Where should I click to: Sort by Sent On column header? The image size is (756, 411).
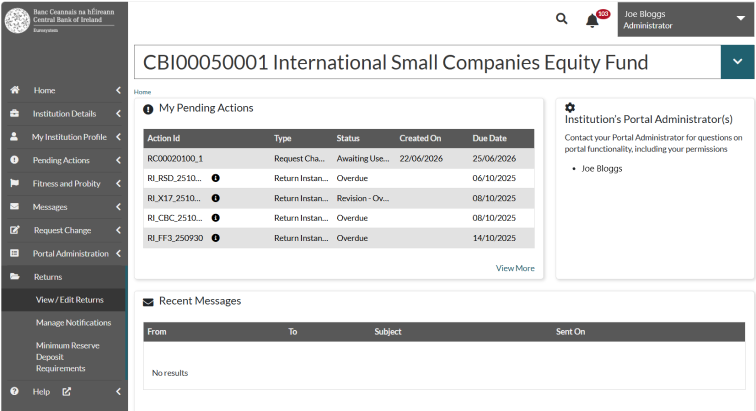point(570,331)
